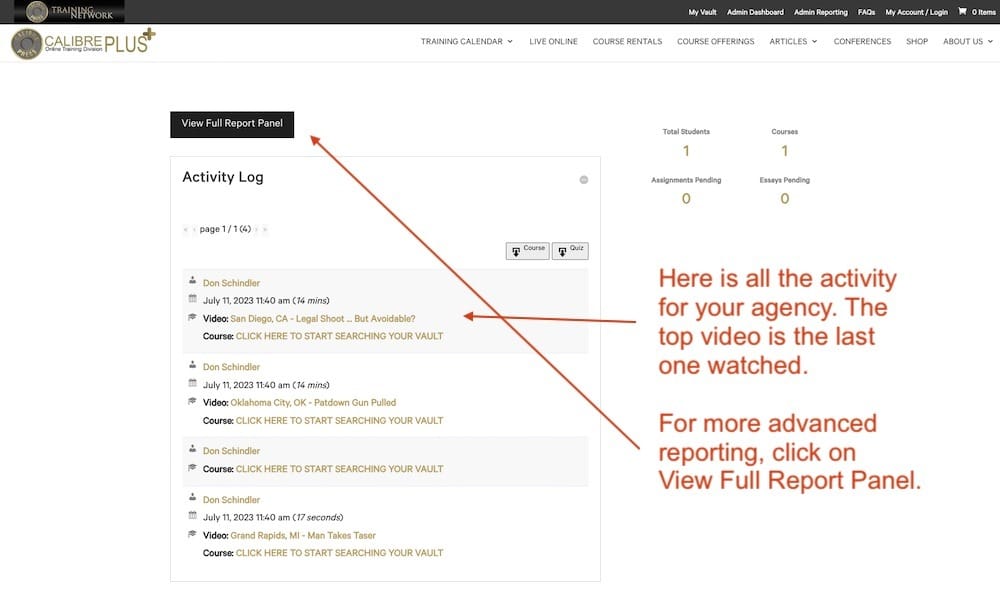Open Admin Dashboard link
The height and width of the screenshot is (591, 1000).
pos(755,12)
